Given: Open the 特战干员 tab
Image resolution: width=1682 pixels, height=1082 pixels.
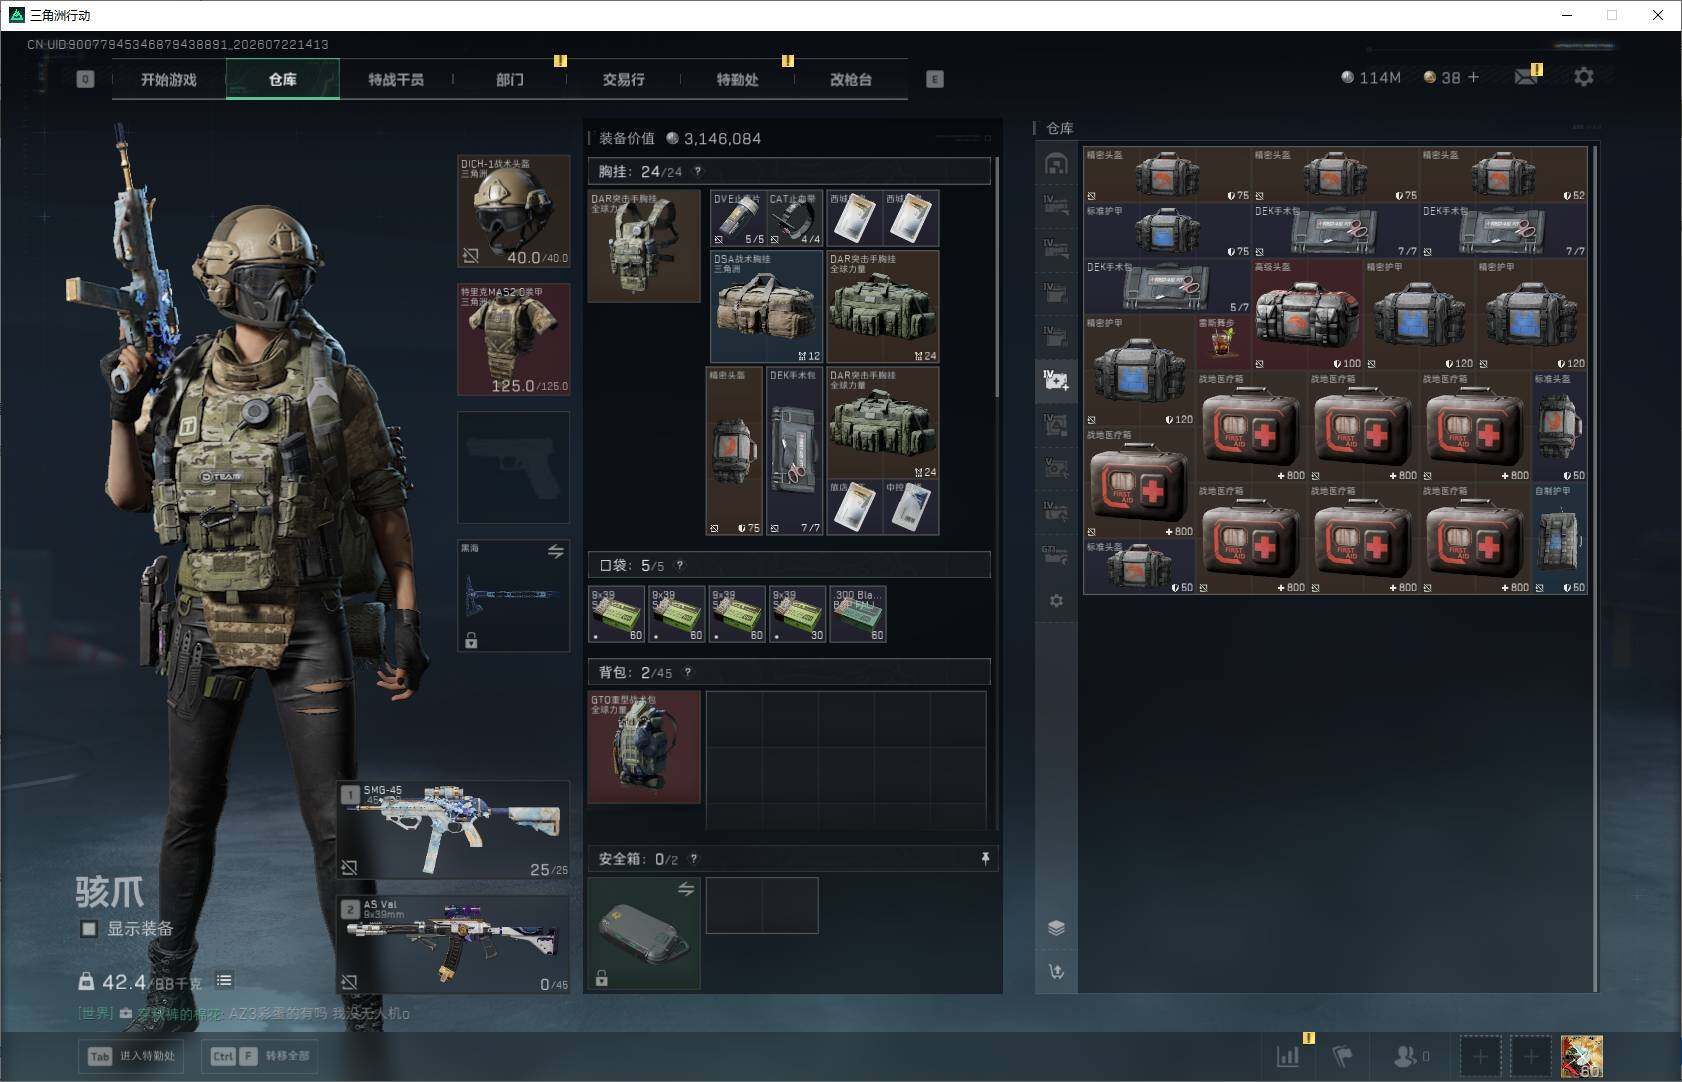Looking at the screenshot, I should tap(396, 79).
